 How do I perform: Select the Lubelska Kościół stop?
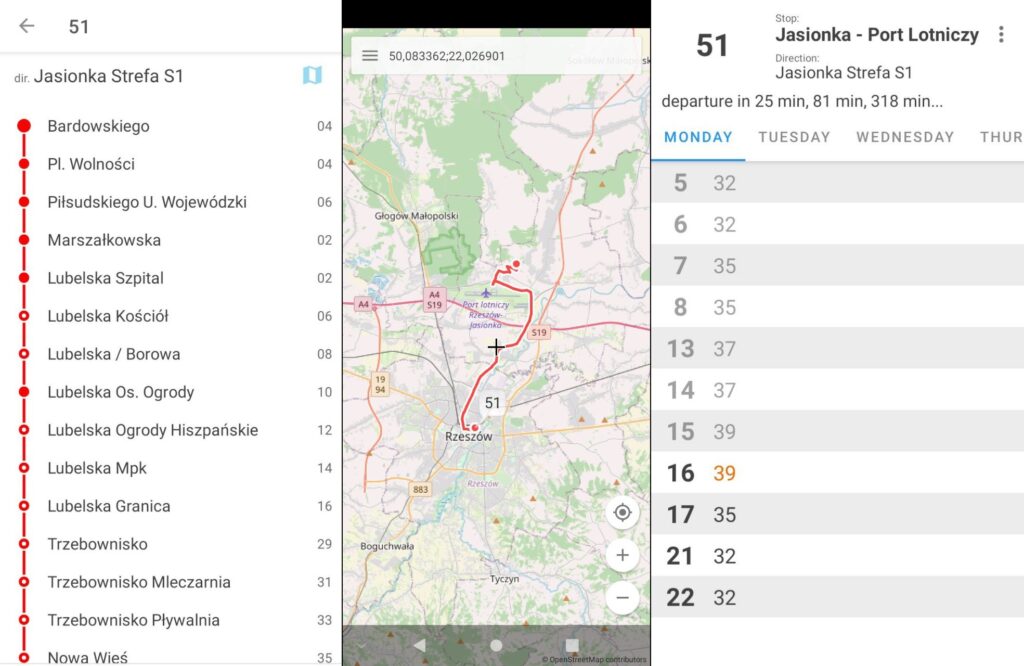(x=170, y=316)
